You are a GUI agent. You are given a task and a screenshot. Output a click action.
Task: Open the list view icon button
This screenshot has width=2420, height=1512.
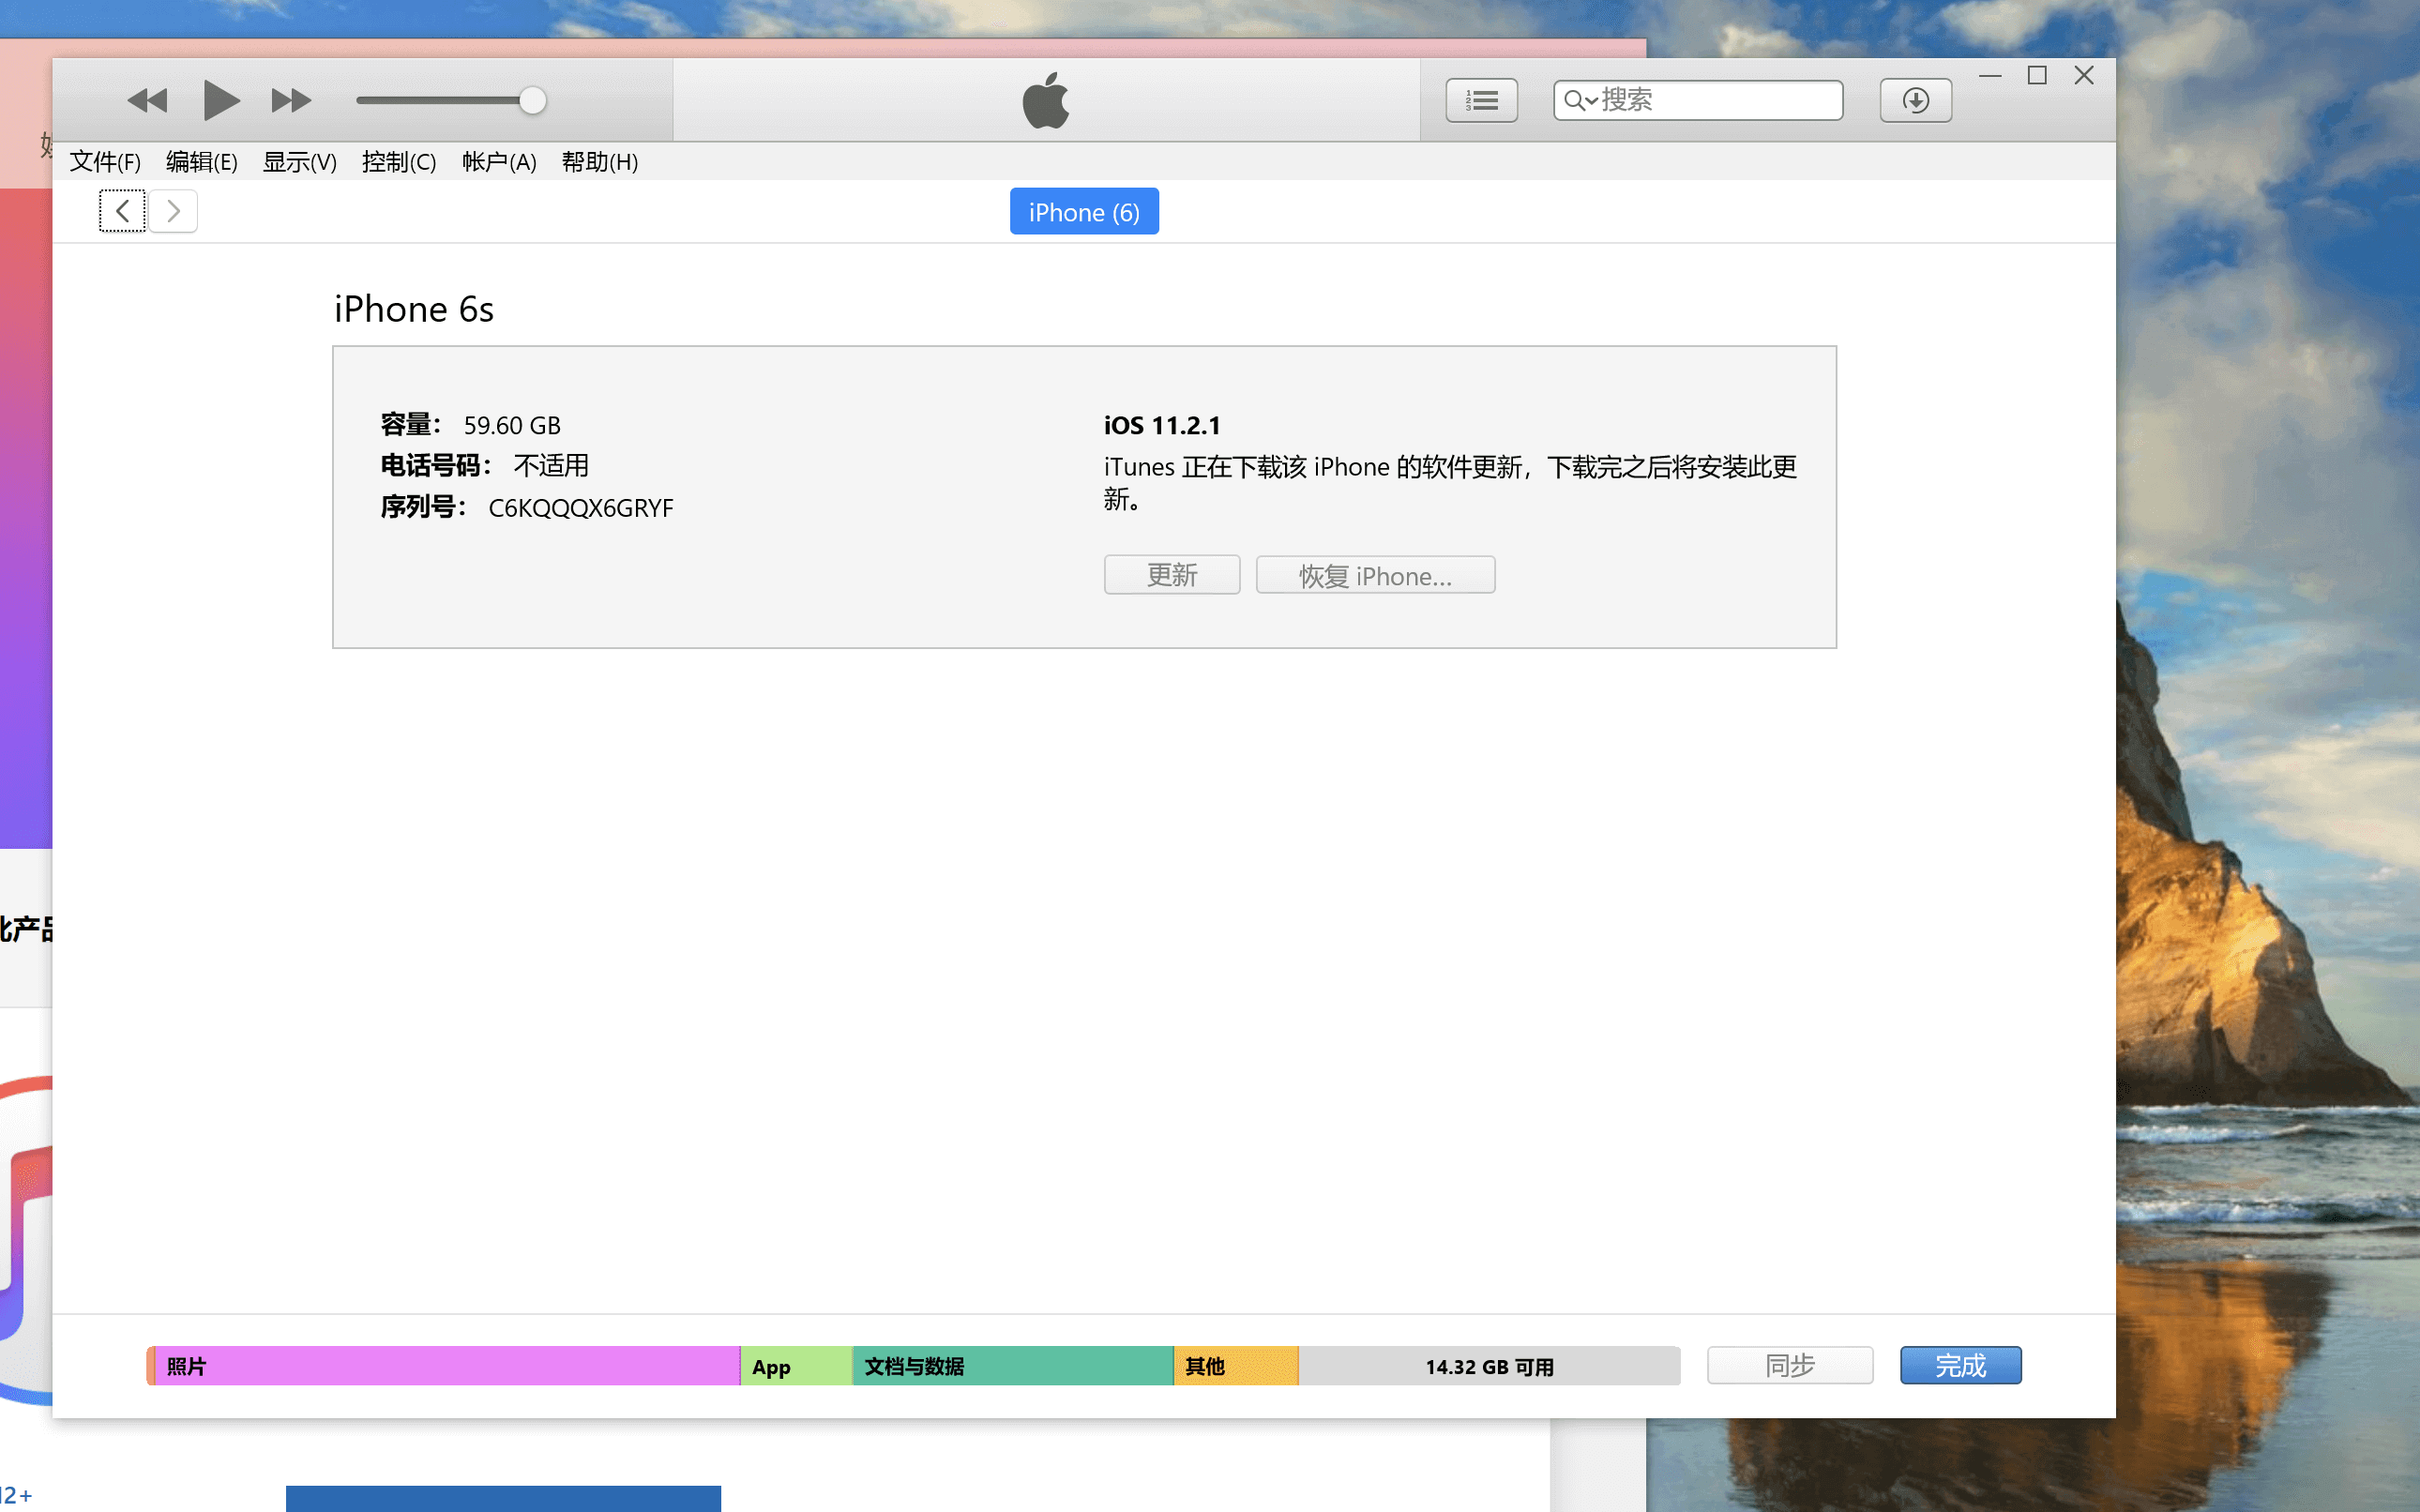coord(1481,101)
